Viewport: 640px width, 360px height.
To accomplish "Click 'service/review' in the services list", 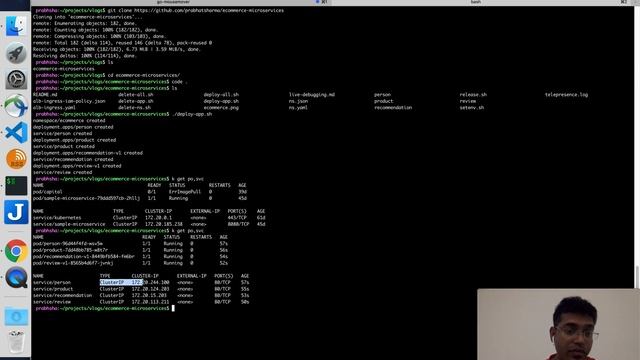I will [52, 302].
